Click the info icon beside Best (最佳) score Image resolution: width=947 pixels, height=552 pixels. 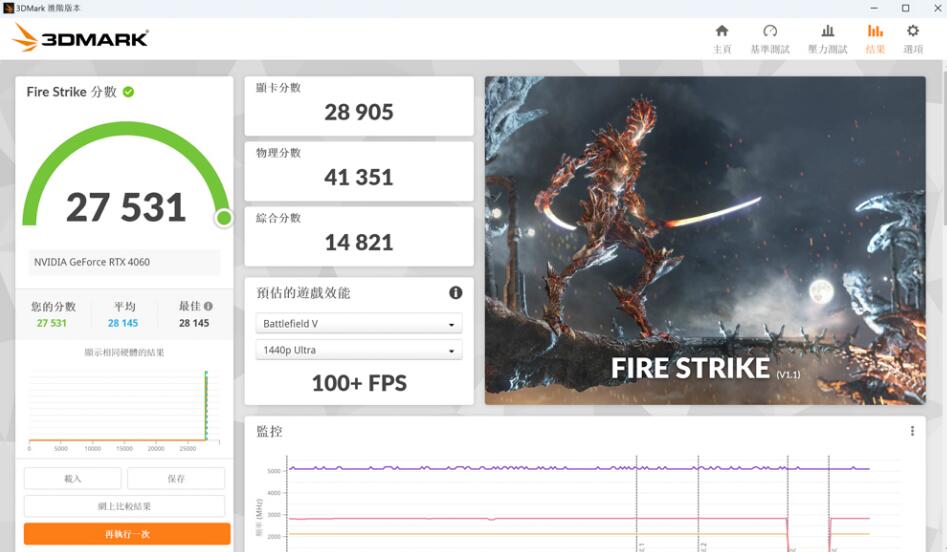208,306
